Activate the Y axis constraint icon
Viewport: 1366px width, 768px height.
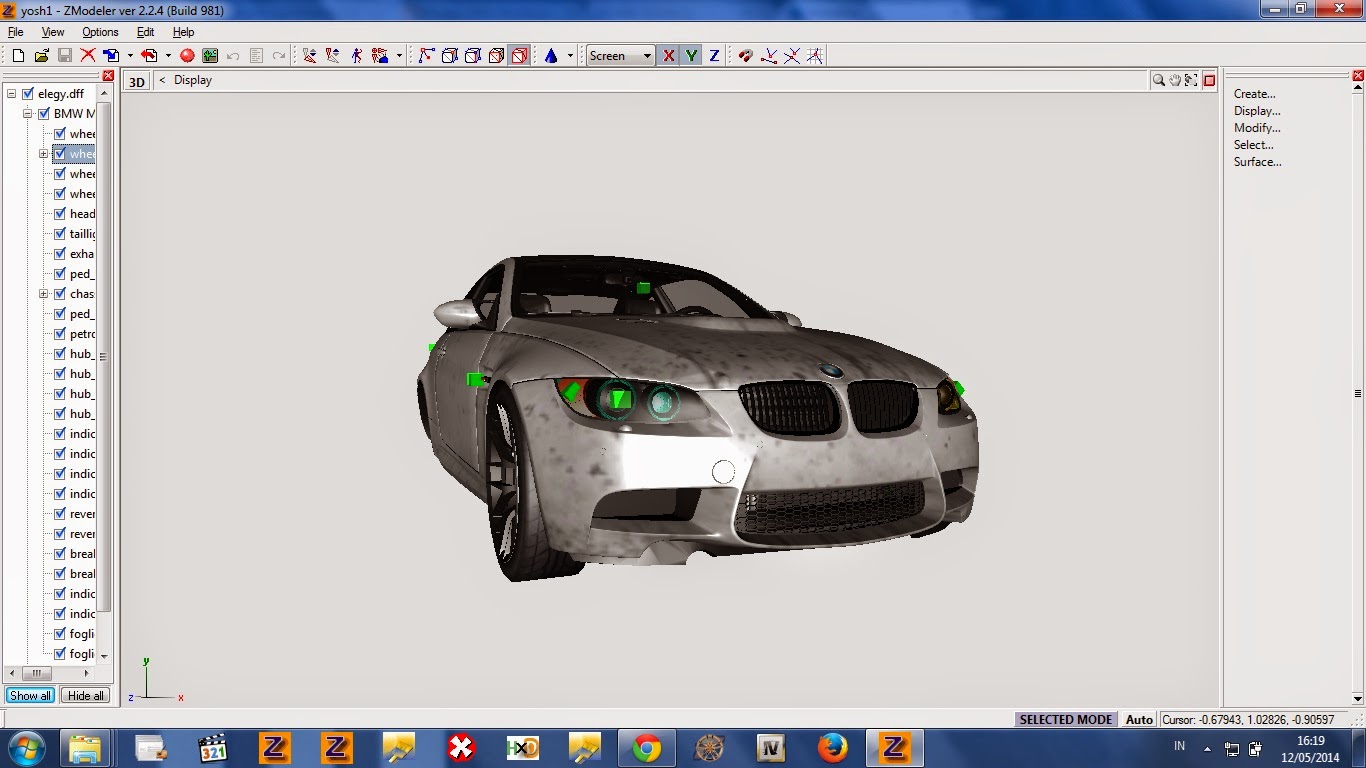coord(691,56)
